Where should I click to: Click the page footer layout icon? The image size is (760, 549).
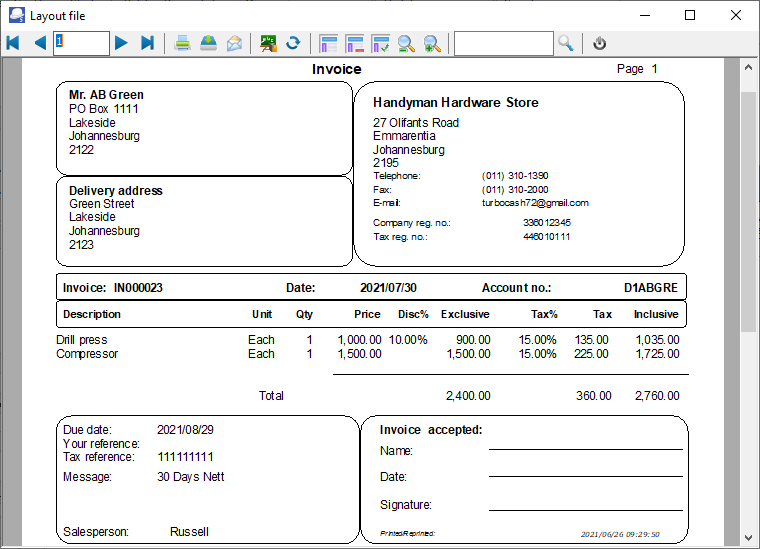click(354, 43)
